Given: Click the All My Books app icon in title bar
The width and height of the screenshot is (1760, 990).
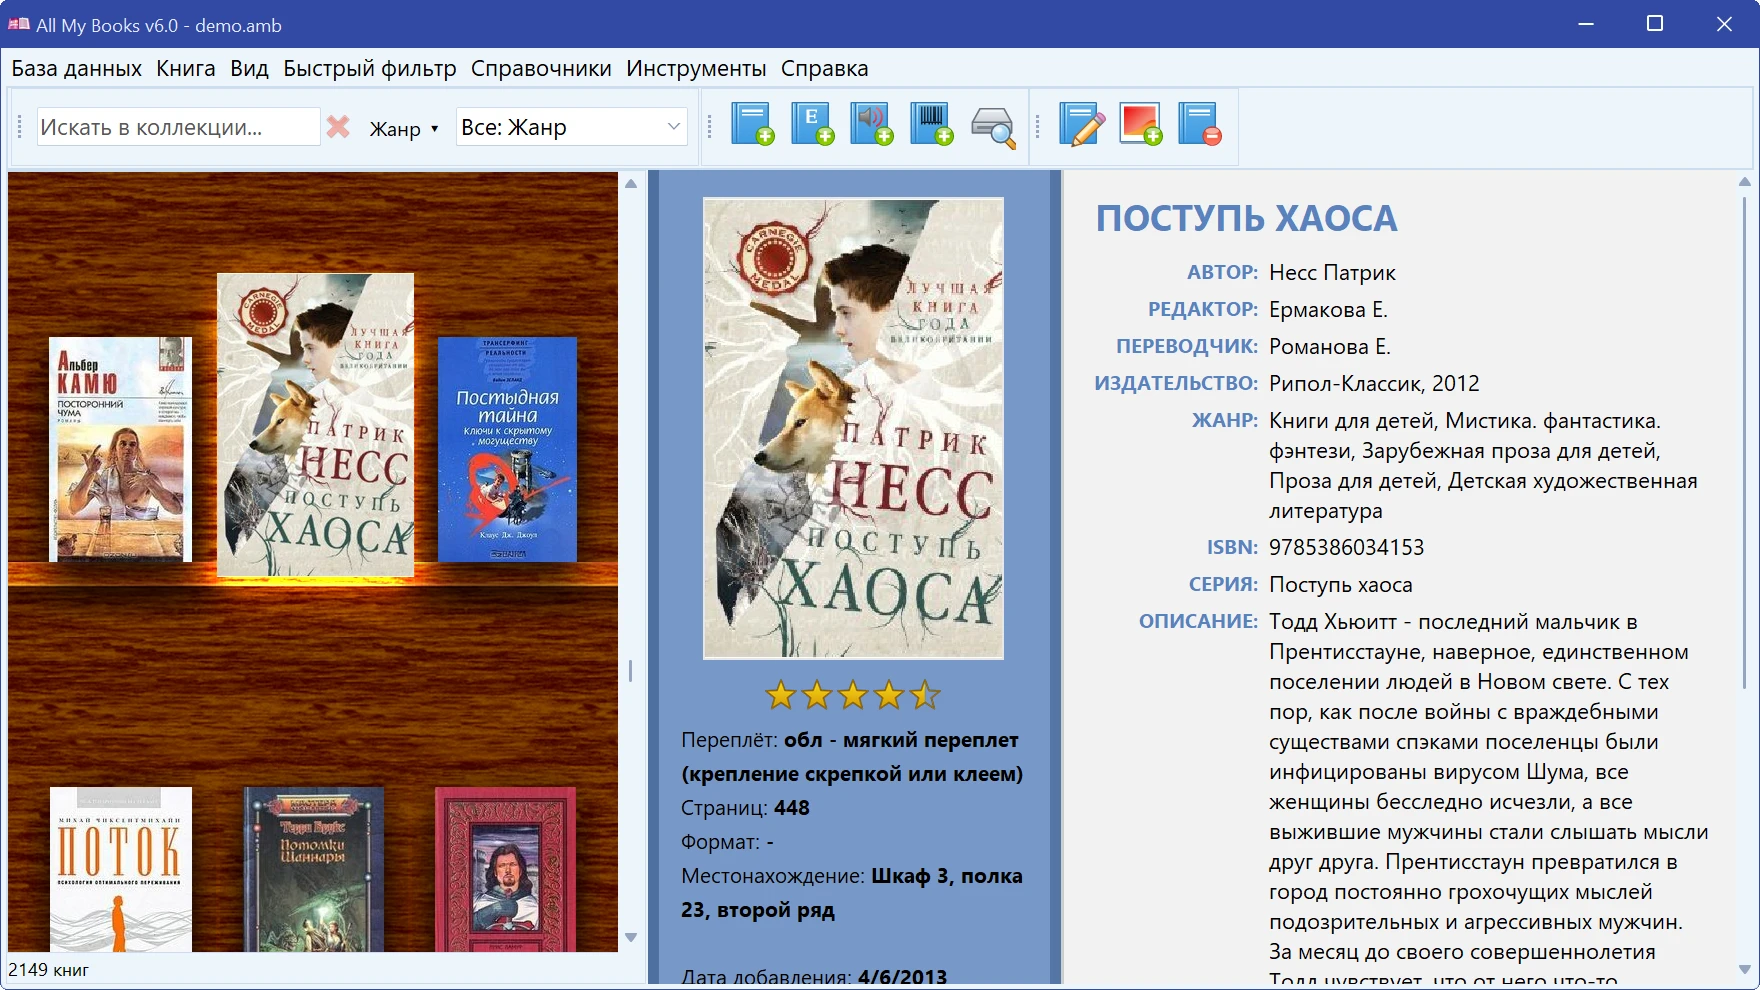Looking at the screenshot, I should [x=19, y=24].
